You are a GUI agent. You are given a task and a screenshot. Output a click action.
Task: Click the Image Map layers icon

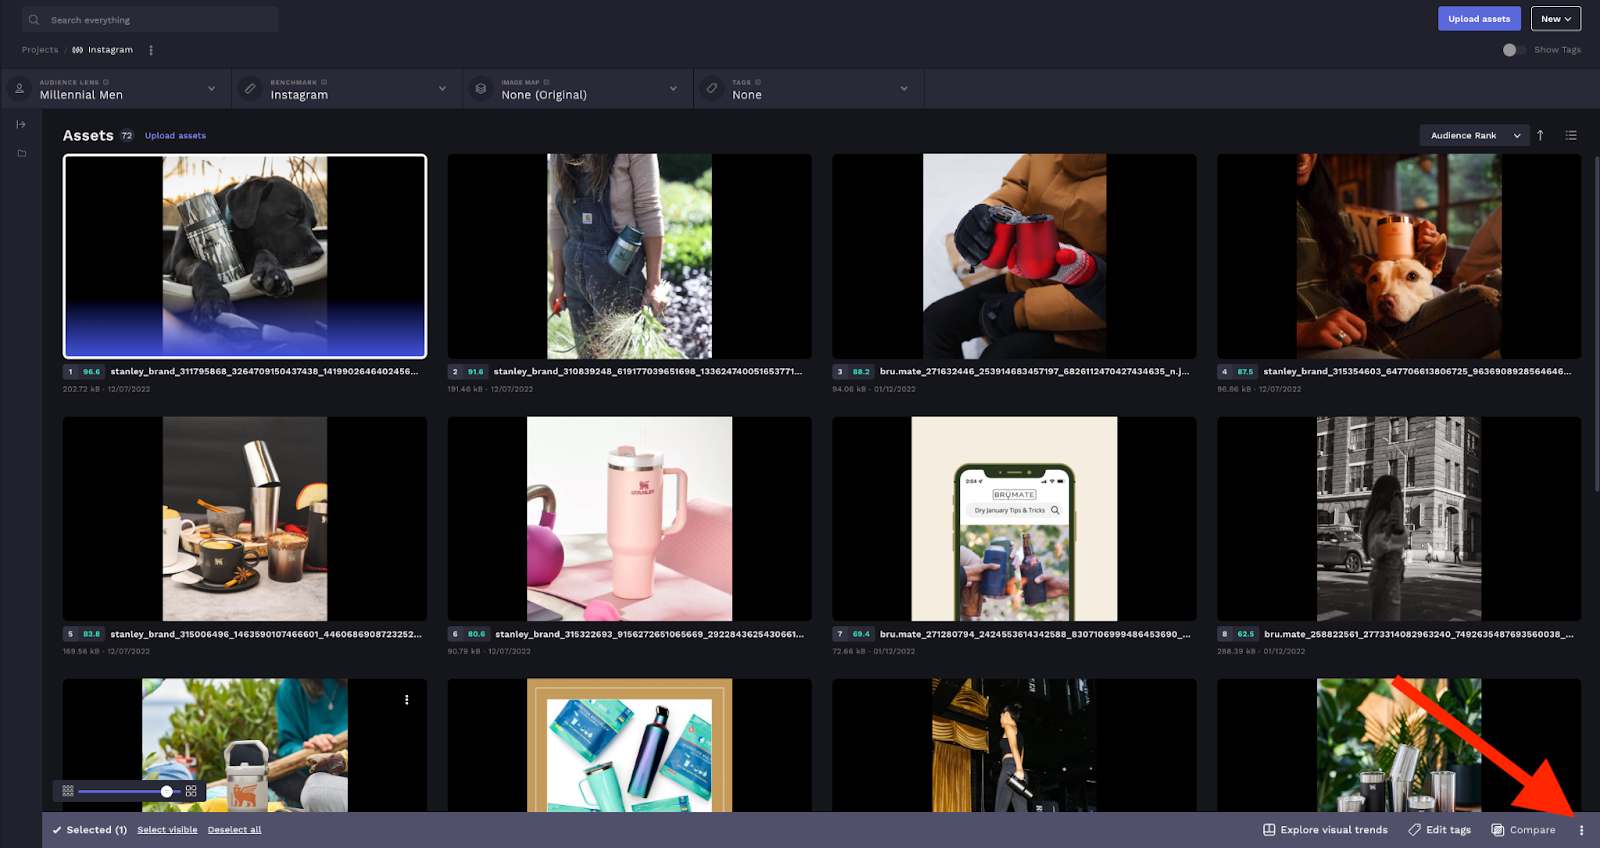point(481,89)
